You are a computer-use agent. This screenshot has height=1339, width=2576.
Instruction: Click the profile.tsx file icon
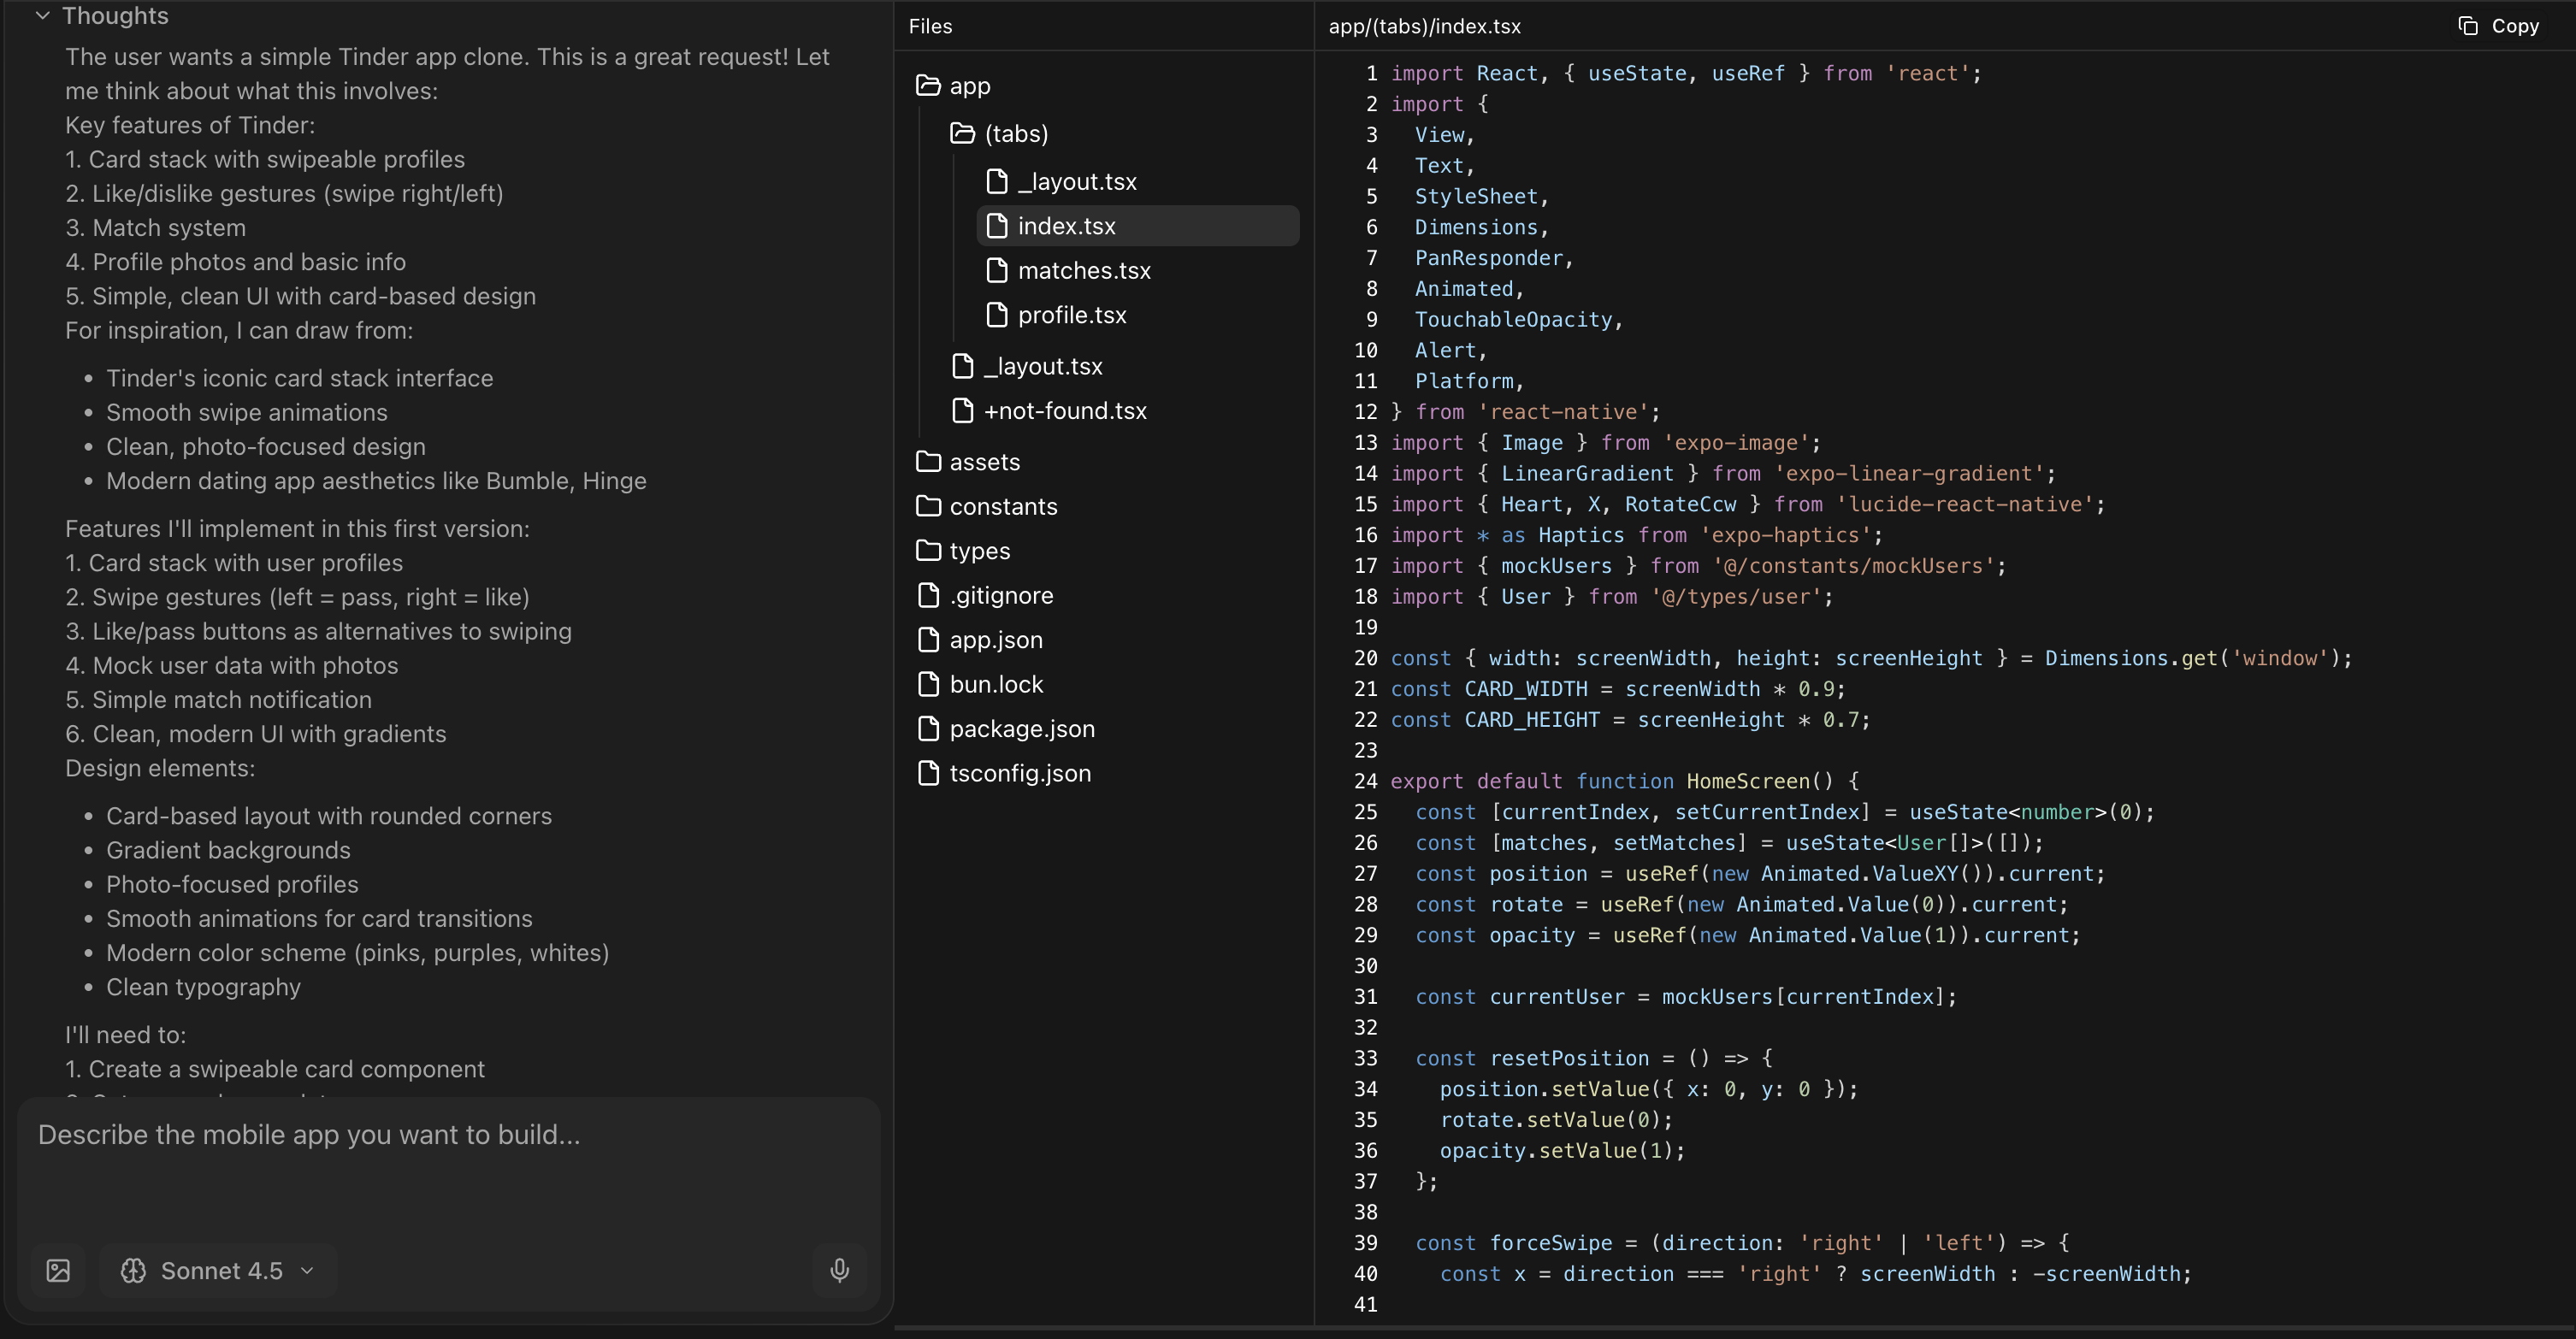[996, 315]
